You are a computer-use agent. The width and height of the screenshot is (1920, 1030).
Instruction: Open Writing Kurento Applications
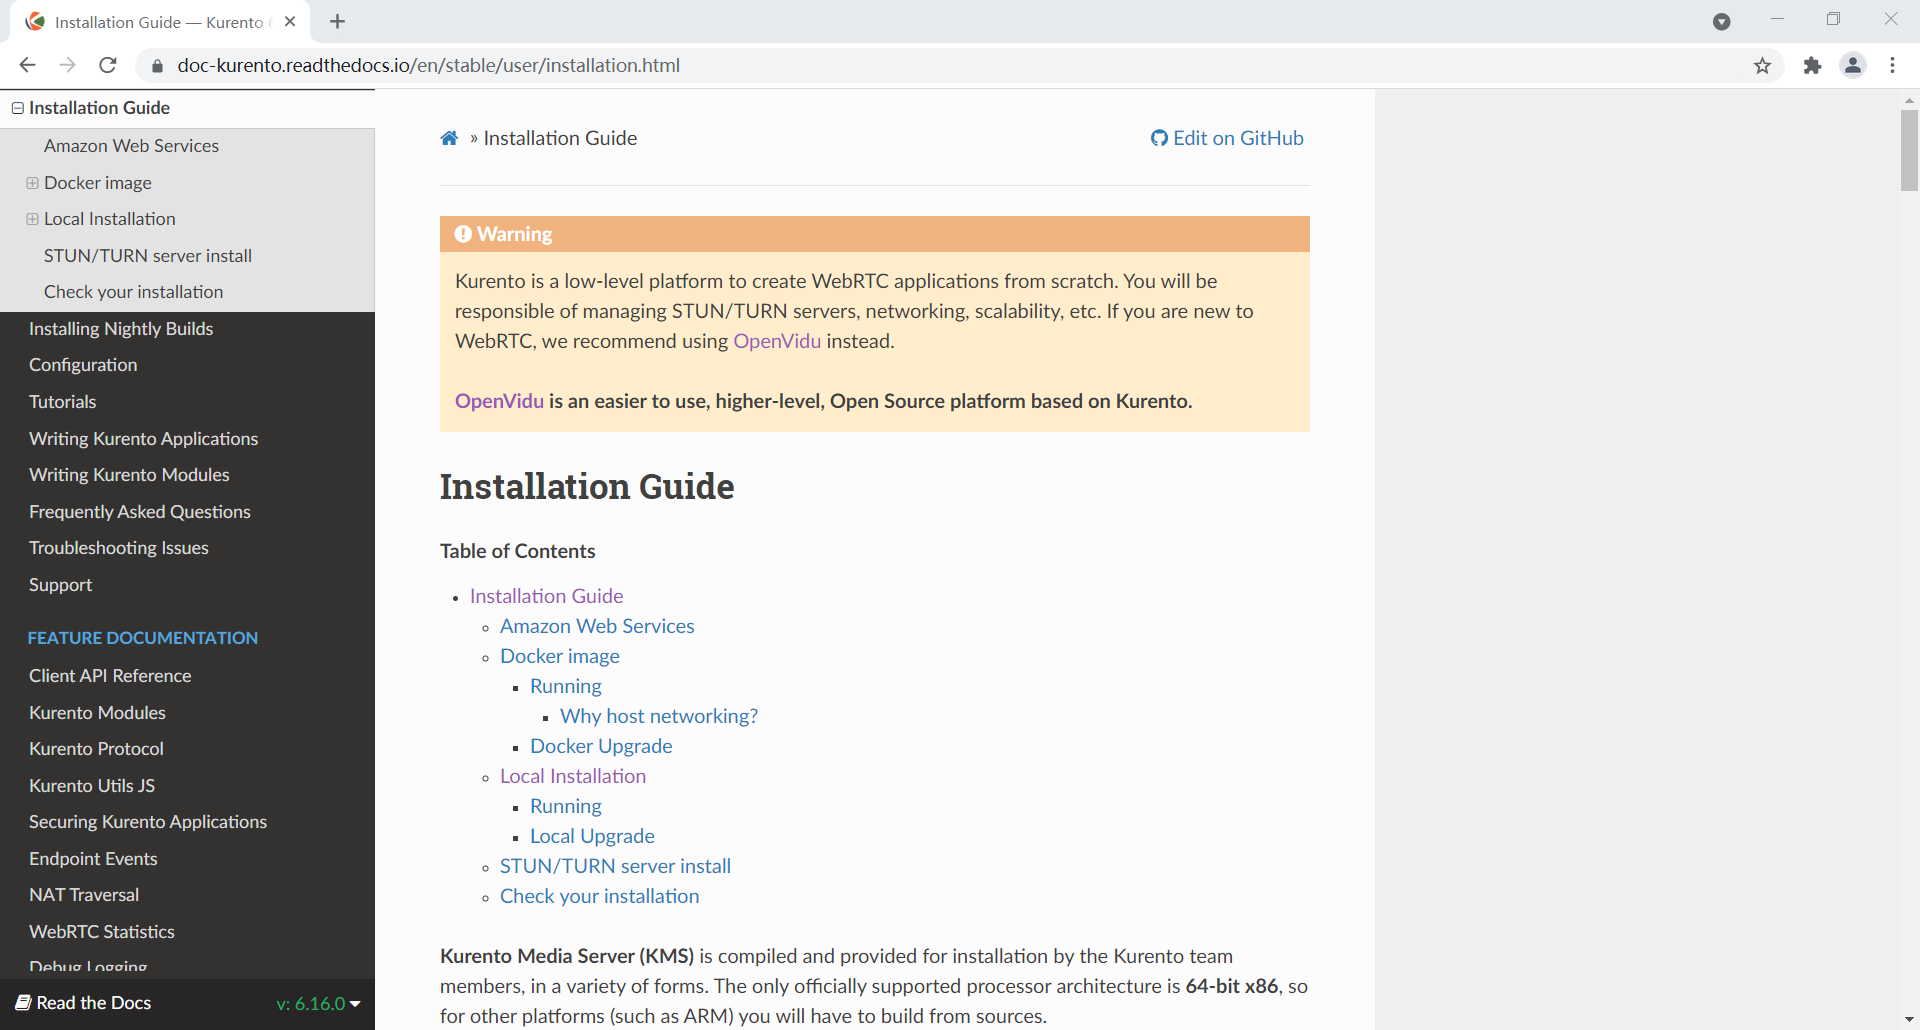click(143, 439)
